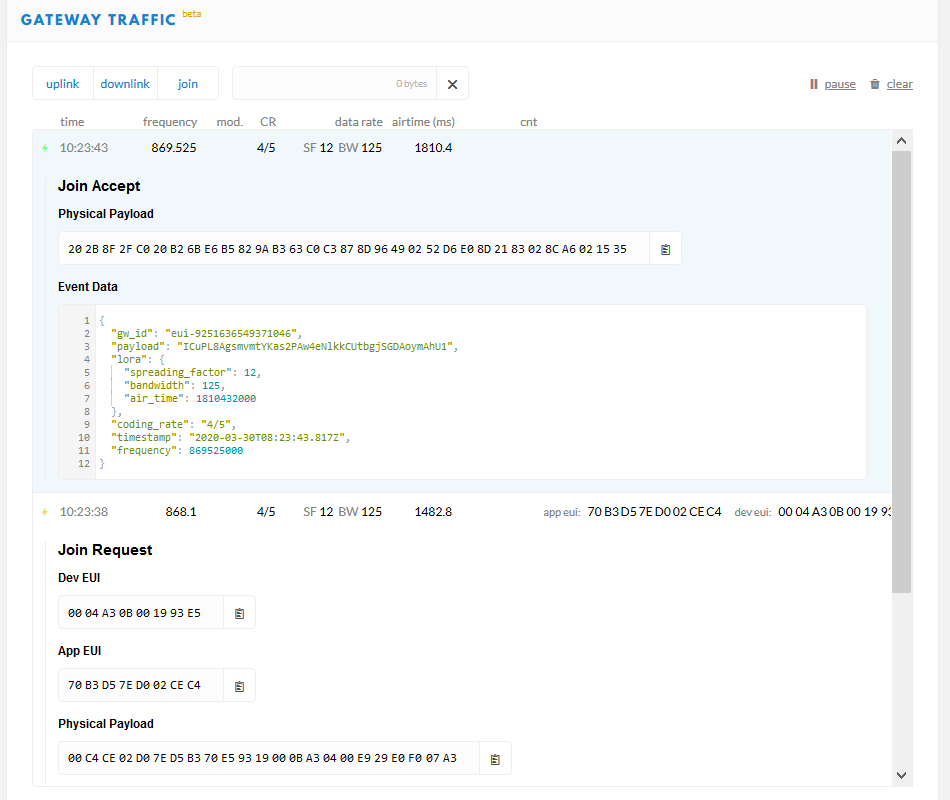Switch to the downlink filter tab
Viewport: 950px width, 800px height.
pos(125,84)
